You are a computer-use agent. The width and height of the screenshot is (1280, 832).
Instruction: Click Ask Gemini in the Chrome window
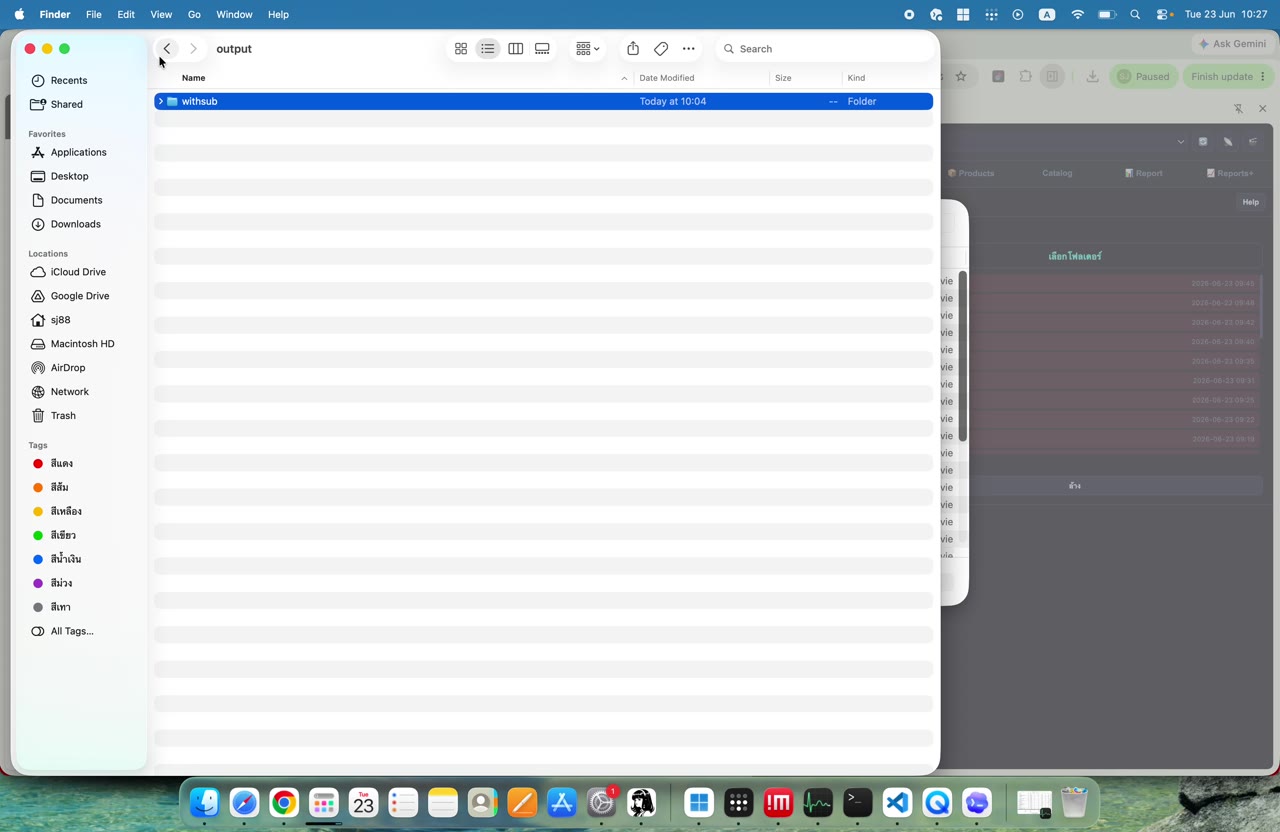pyautogui.click(x=1232, y=44)
